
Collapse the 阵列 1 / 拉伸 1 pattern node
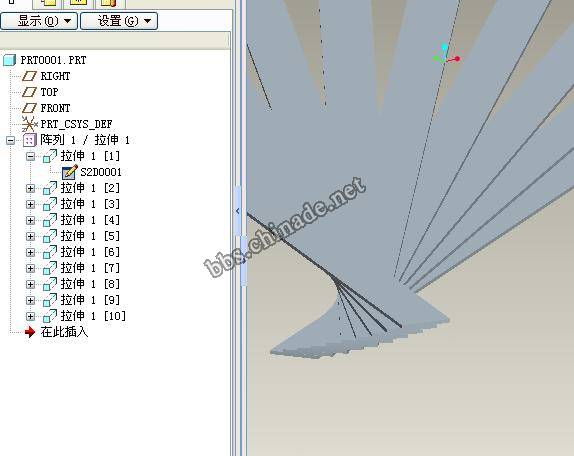click(x=11, y=140)
